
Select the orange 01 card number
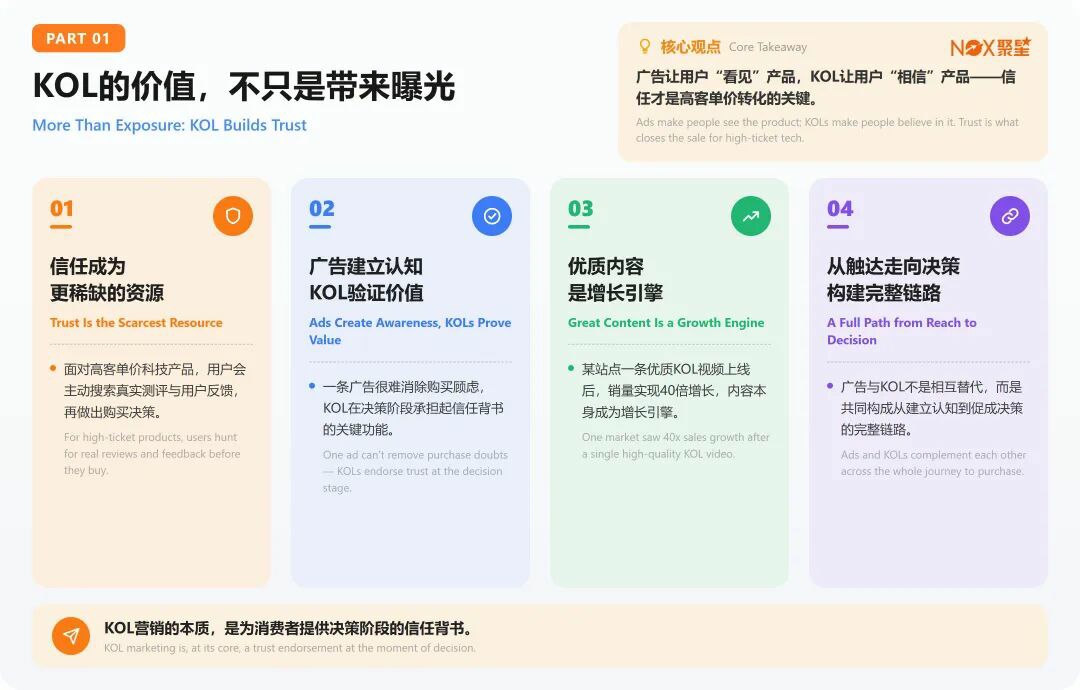click(x=61, y=208)
